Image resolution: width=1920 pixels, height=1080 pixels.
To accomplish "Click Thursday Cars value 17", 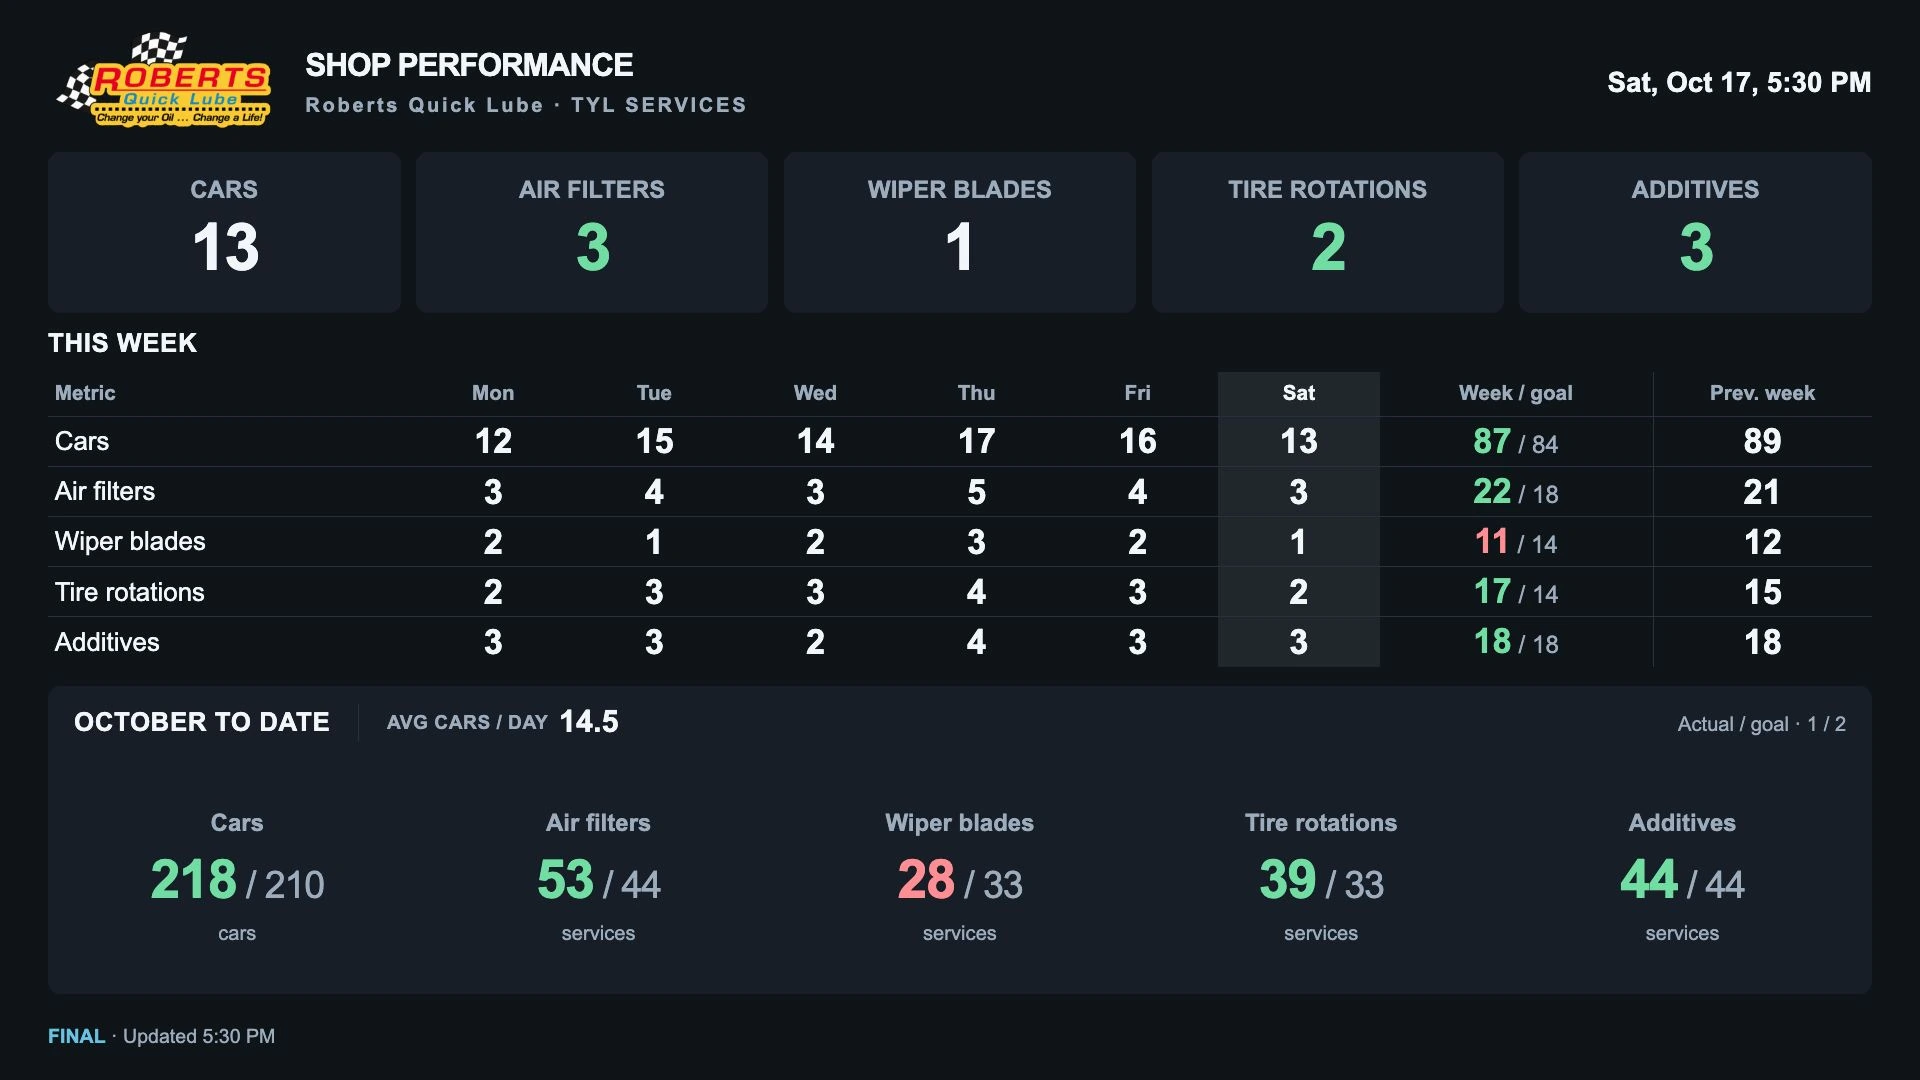I will (x=976, y=441).
